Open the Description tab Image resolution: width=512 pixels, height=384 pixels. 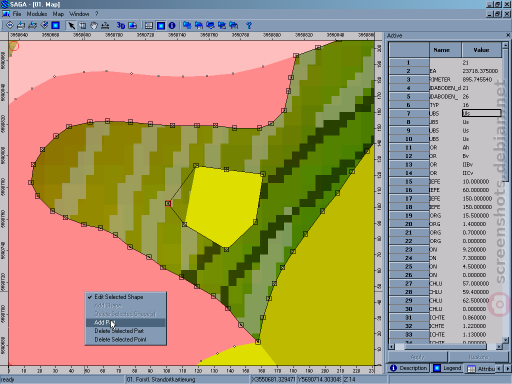(x=409, y=368)
